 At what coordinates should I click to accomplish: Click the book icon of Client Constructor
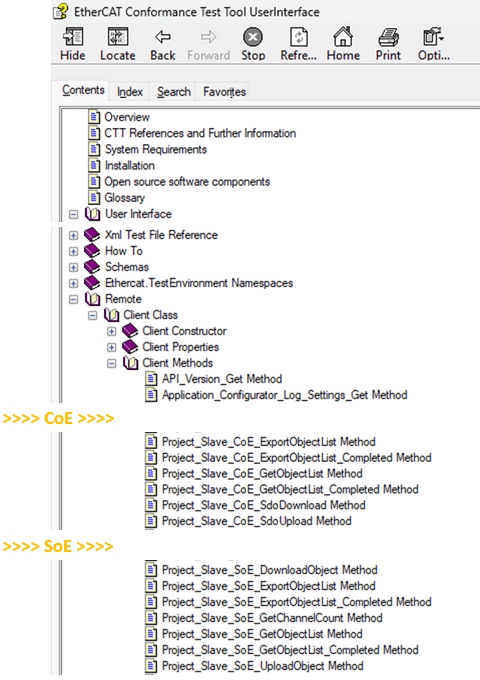(x=130, y=331)
